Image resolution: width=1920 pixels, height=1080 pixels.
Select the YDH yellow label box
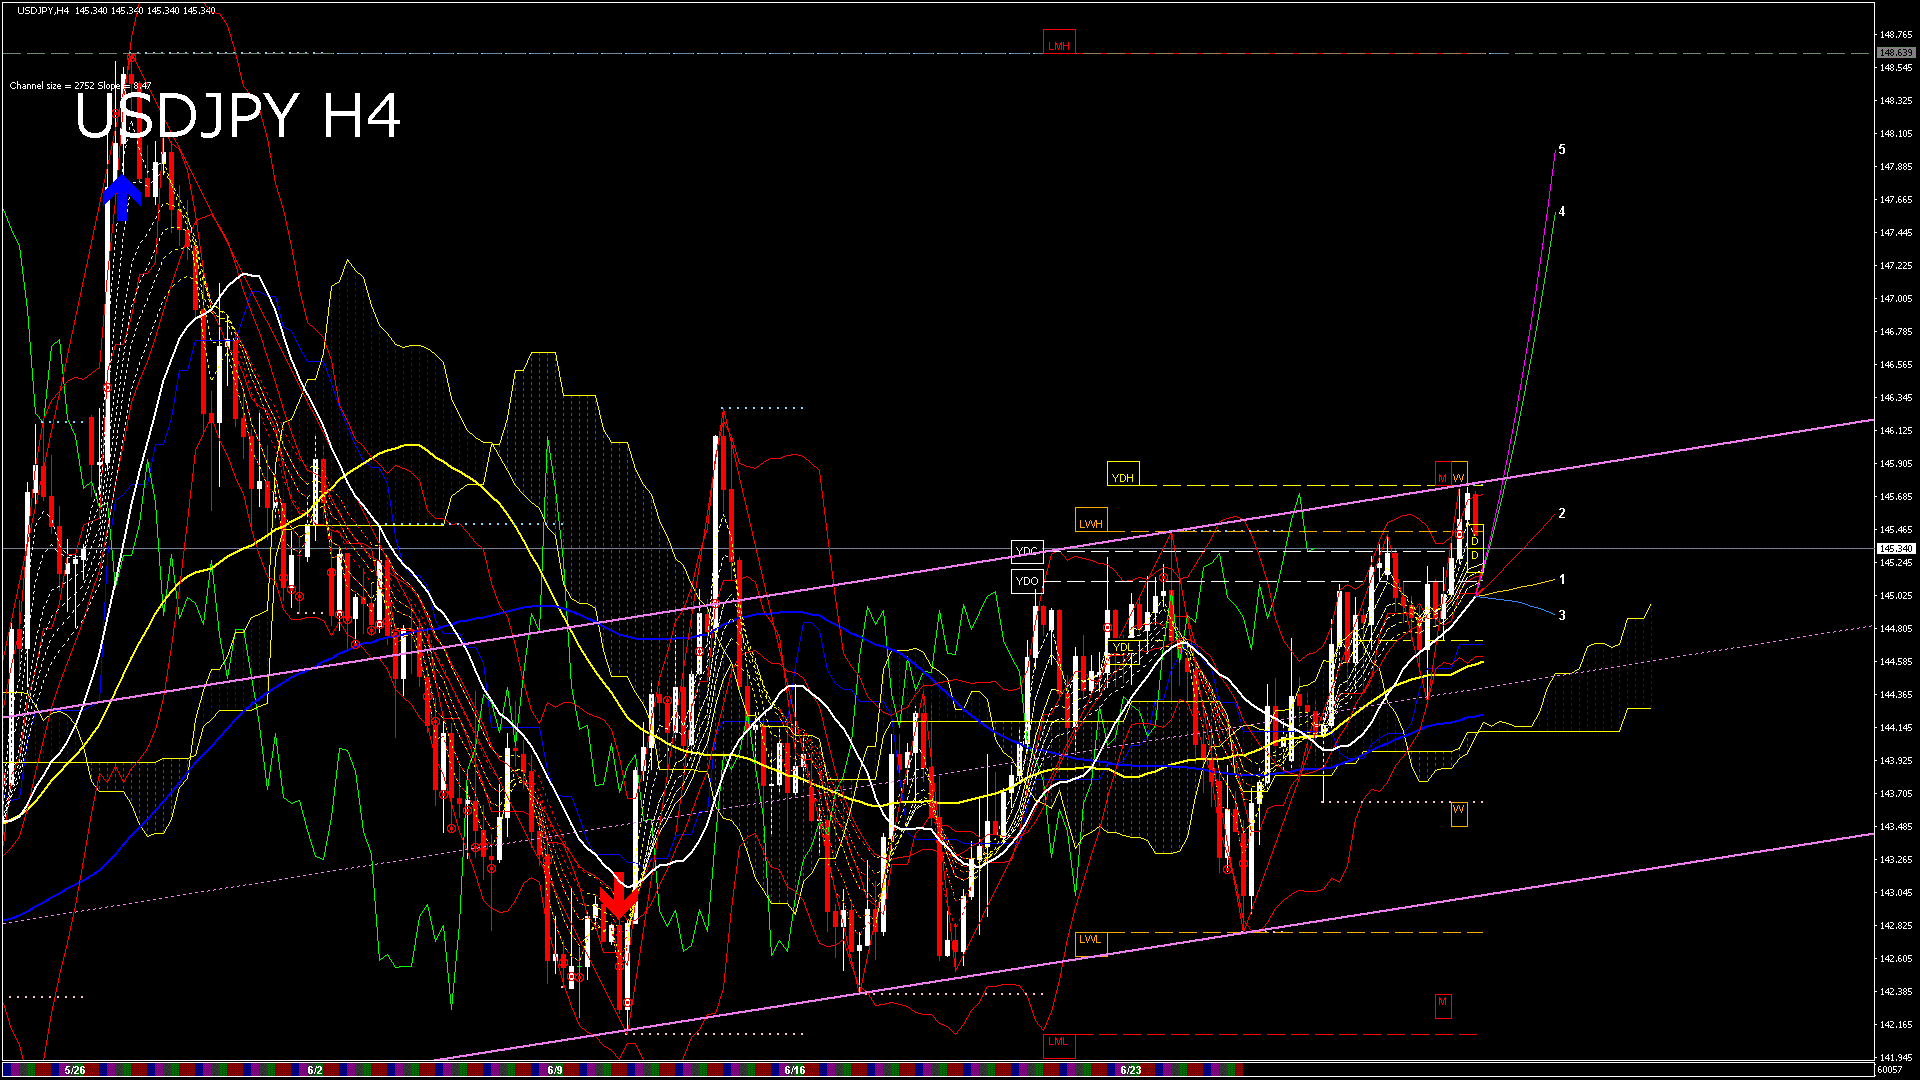[1123, 476]
